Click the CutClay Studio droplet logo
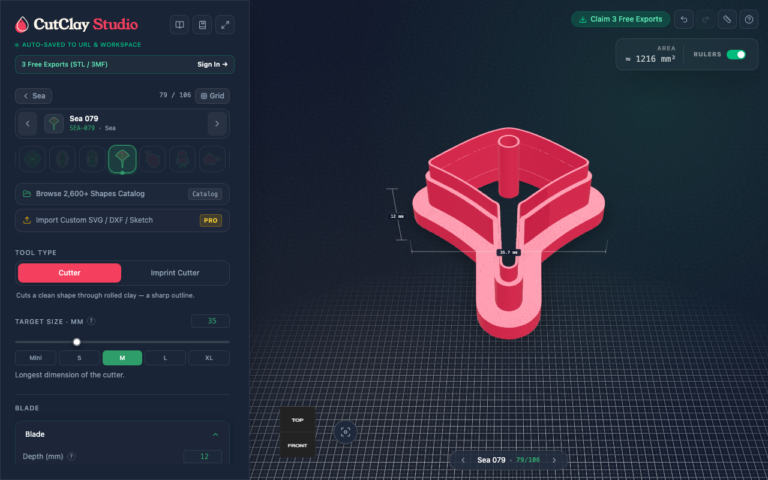 (x=22, y=24)
